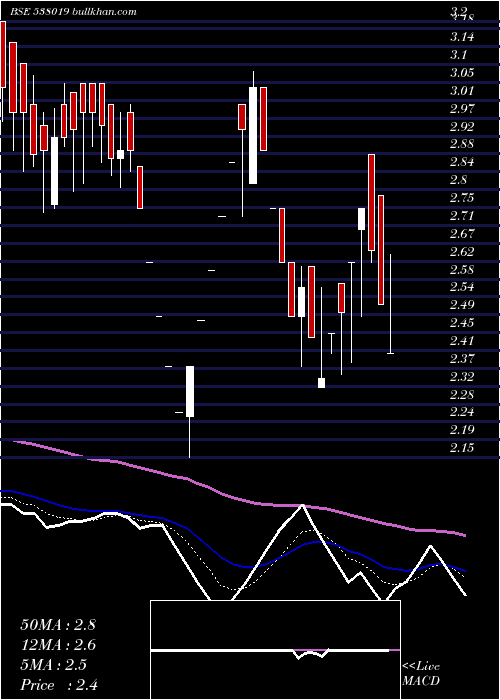500x700 pixels.
Task: Pick the 2.58 price axis value
Action: (x=462, y=269)
